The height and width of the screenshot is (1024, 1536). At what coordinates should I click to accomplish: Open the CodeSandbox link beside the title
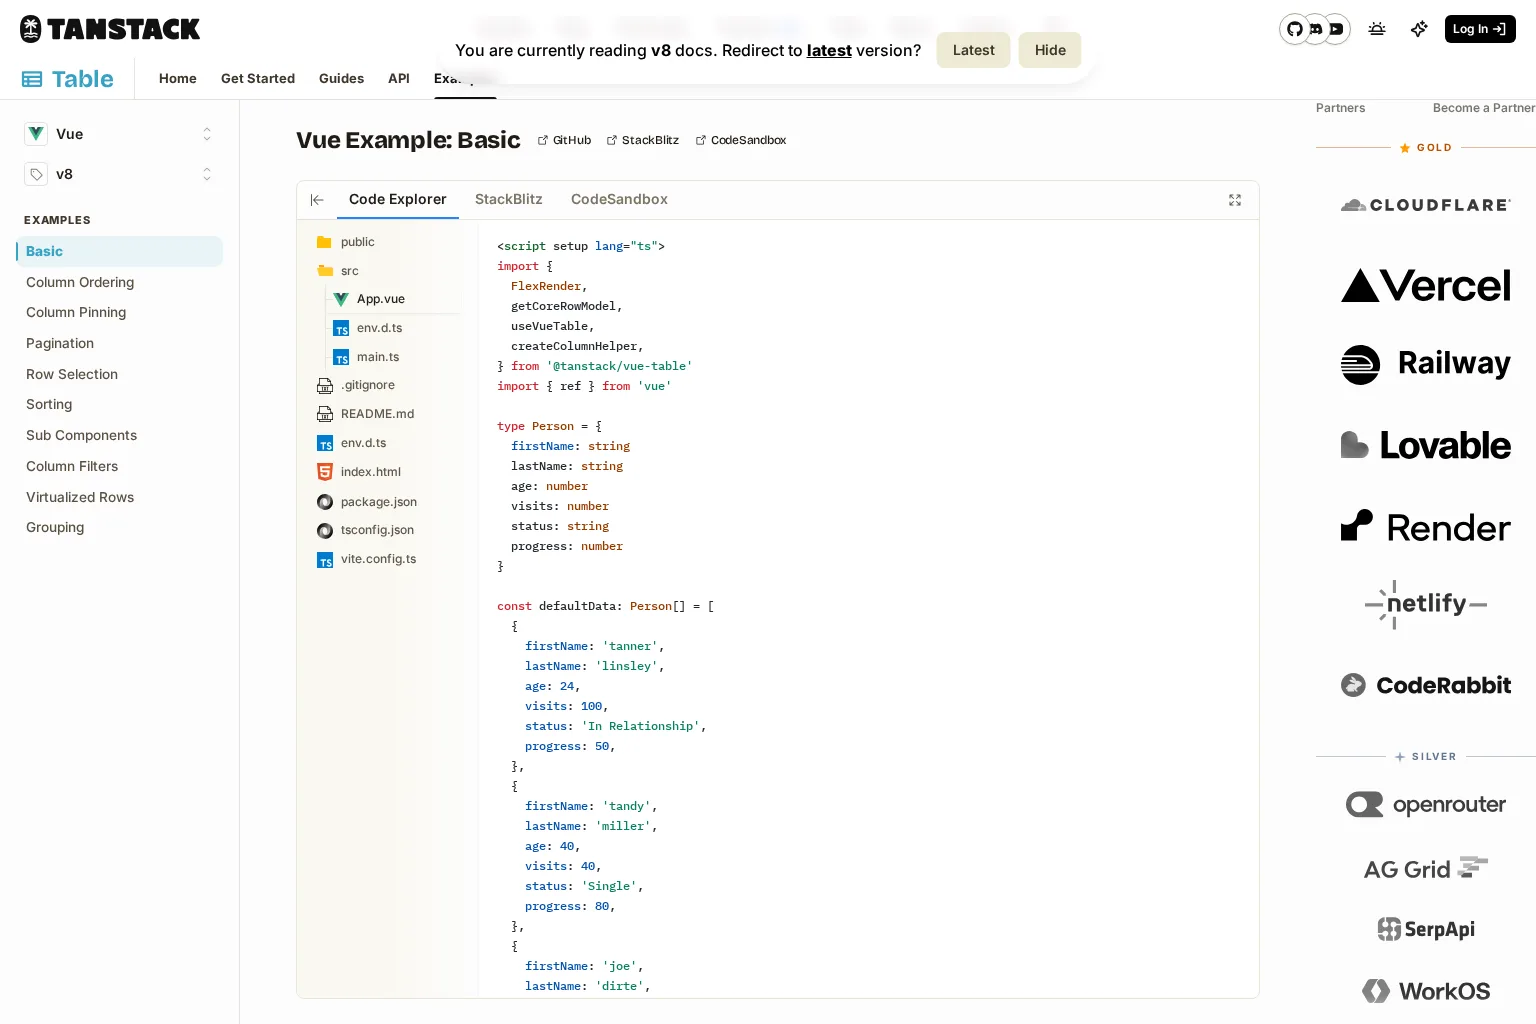coord(741,140)
